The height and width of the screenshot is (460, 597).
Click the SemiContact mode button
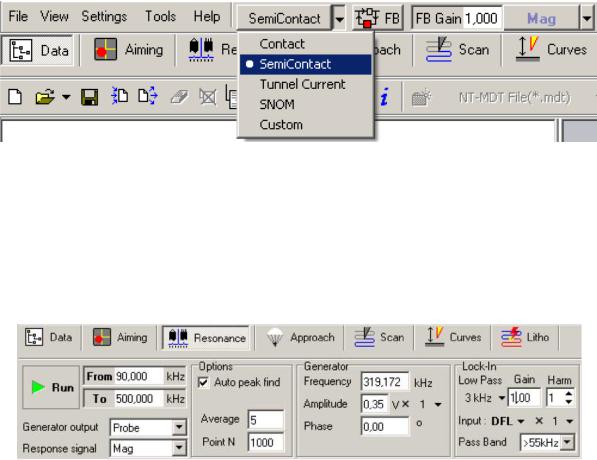pos(284,18)
